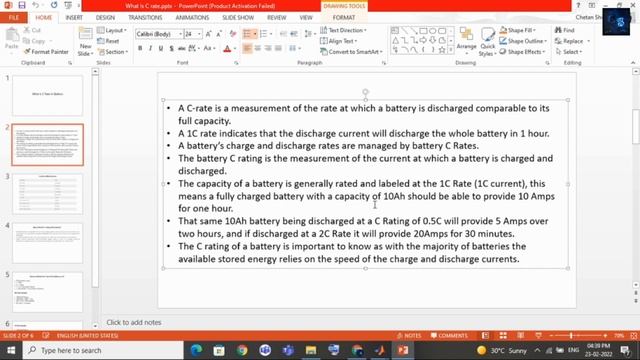Click the zoom slider in status bar

click(x=578, y=336)
